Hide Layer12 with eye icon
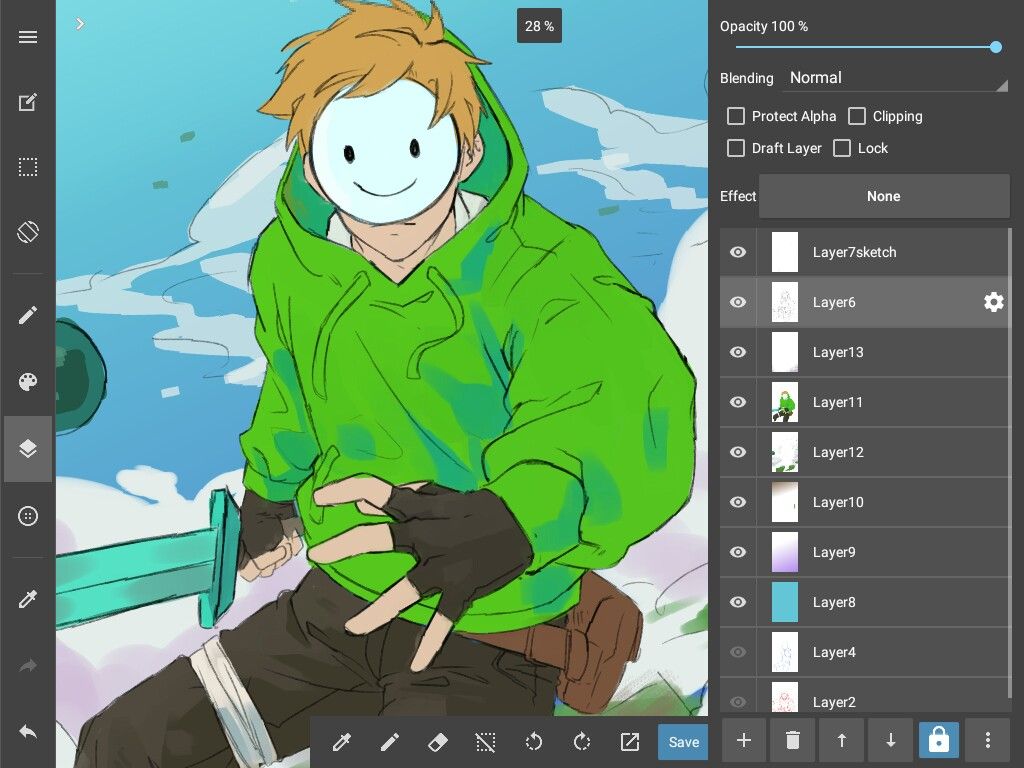Image resolution: width=1024 pixels, height=768 pixels. [738, 452]
